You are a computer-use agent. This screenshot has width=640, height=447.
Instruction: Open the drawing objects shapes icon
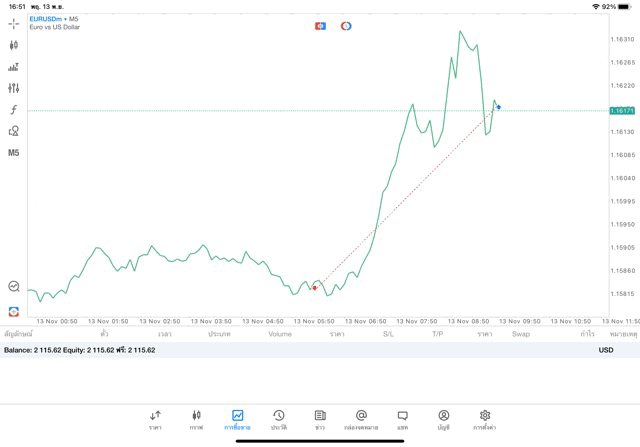[x=13, y=131]
